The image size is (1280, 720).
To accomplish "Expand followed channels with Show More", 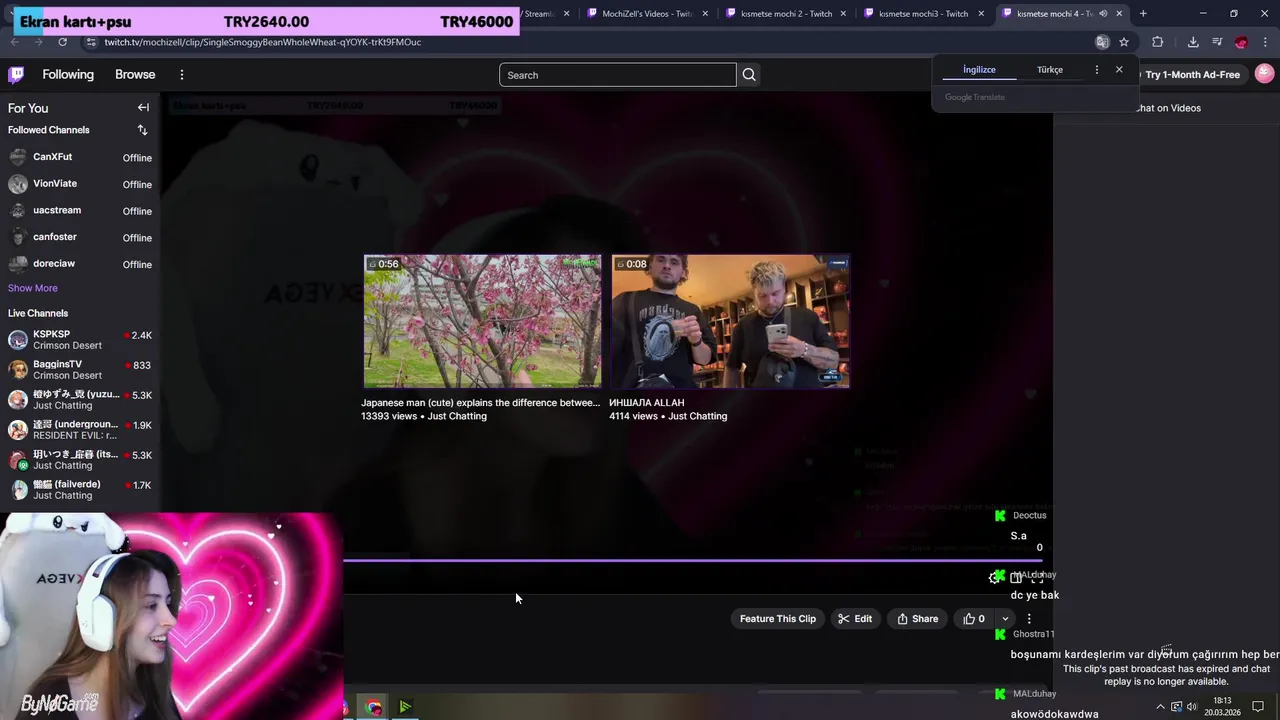I will (33, 288).
